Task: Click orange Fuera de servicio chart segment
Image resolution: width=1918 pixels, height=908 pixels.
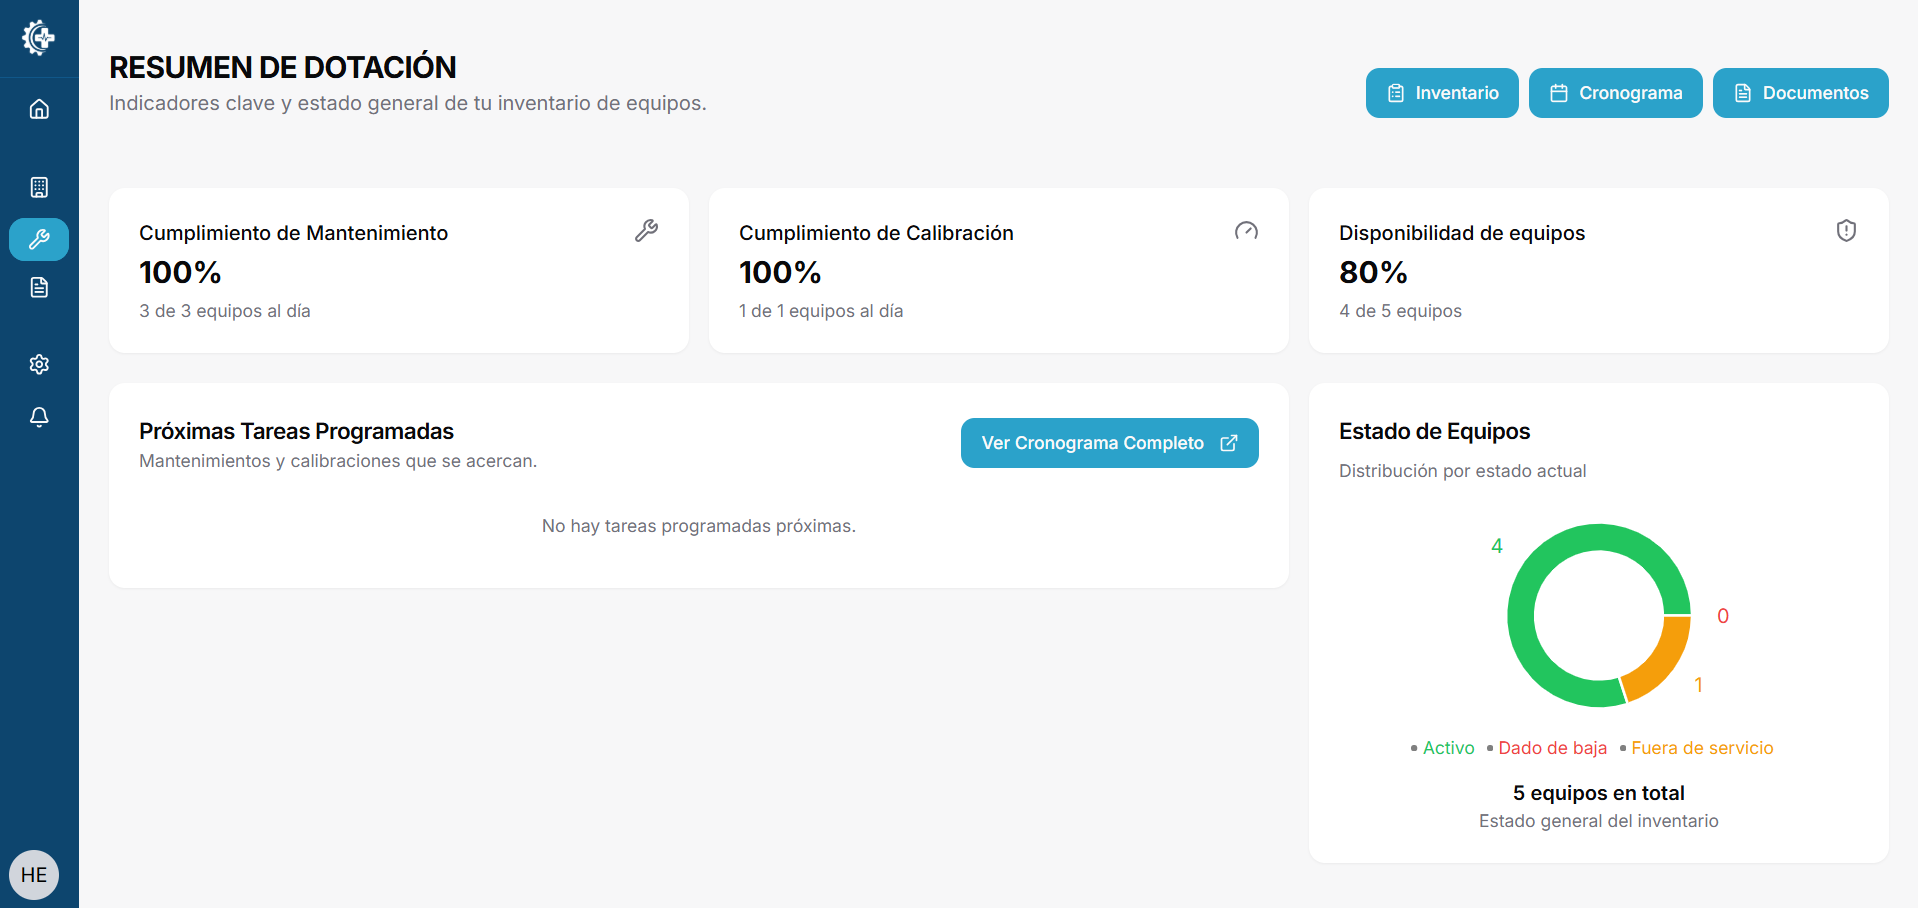Action: 1662,662
